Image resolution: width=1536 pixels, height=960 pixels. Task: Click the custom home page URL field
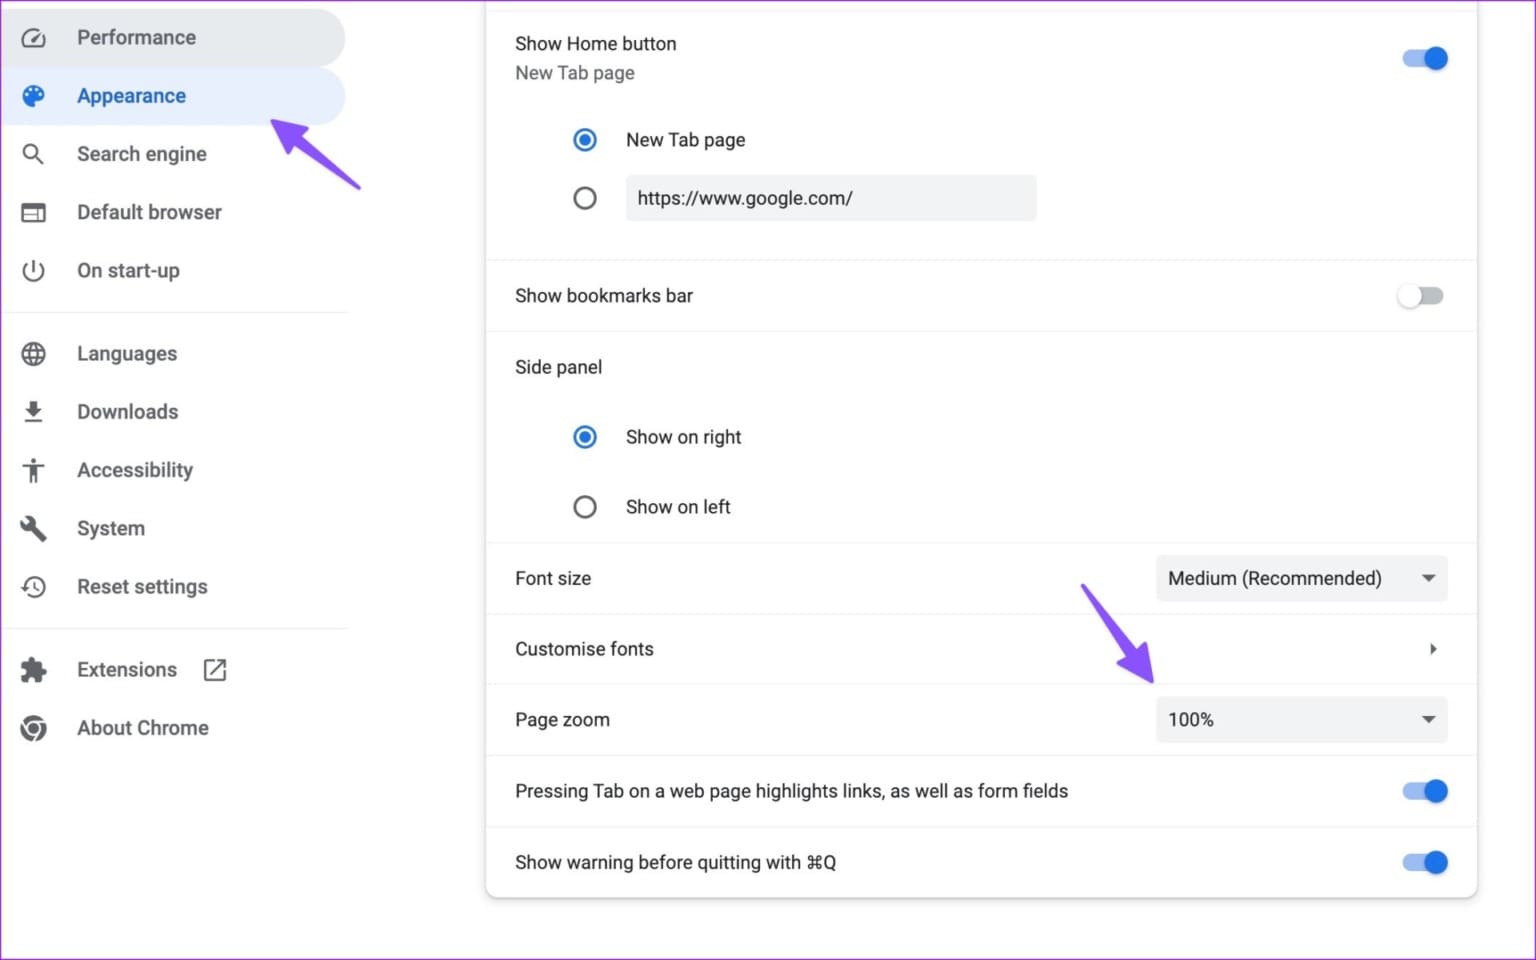tap(830, 198)
